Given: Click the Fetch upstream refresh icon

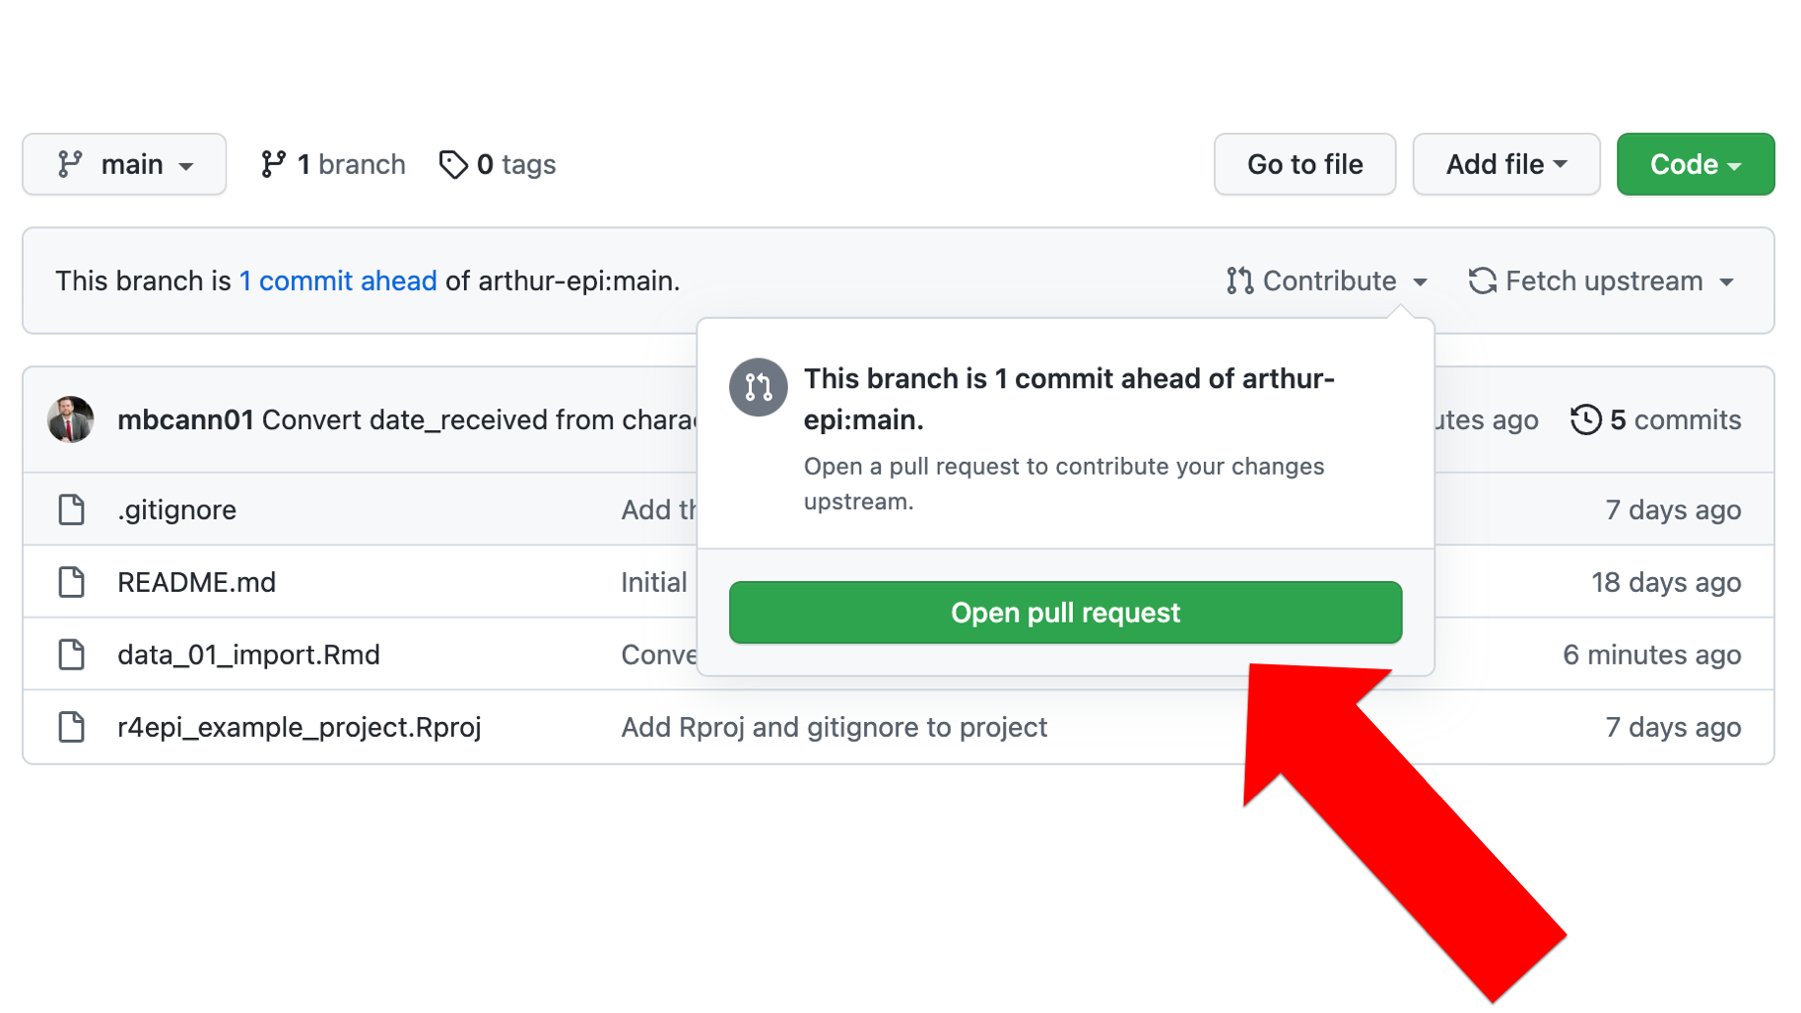Looking at the screenshot, I should tap(1482, 281).
